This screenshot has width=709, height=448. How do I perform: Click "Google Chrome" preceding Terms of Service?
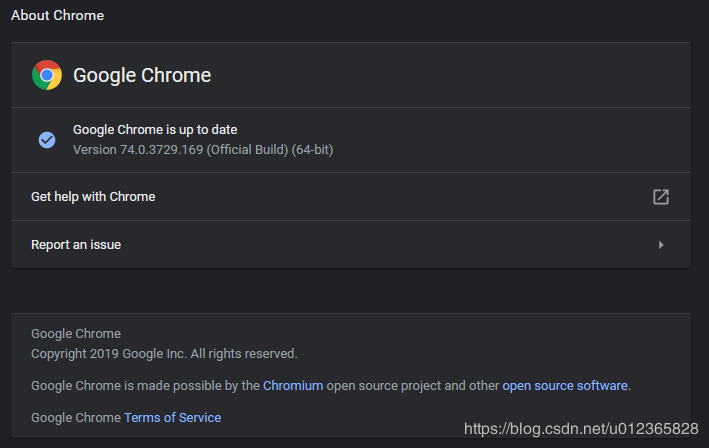click(x=76, y=417)
